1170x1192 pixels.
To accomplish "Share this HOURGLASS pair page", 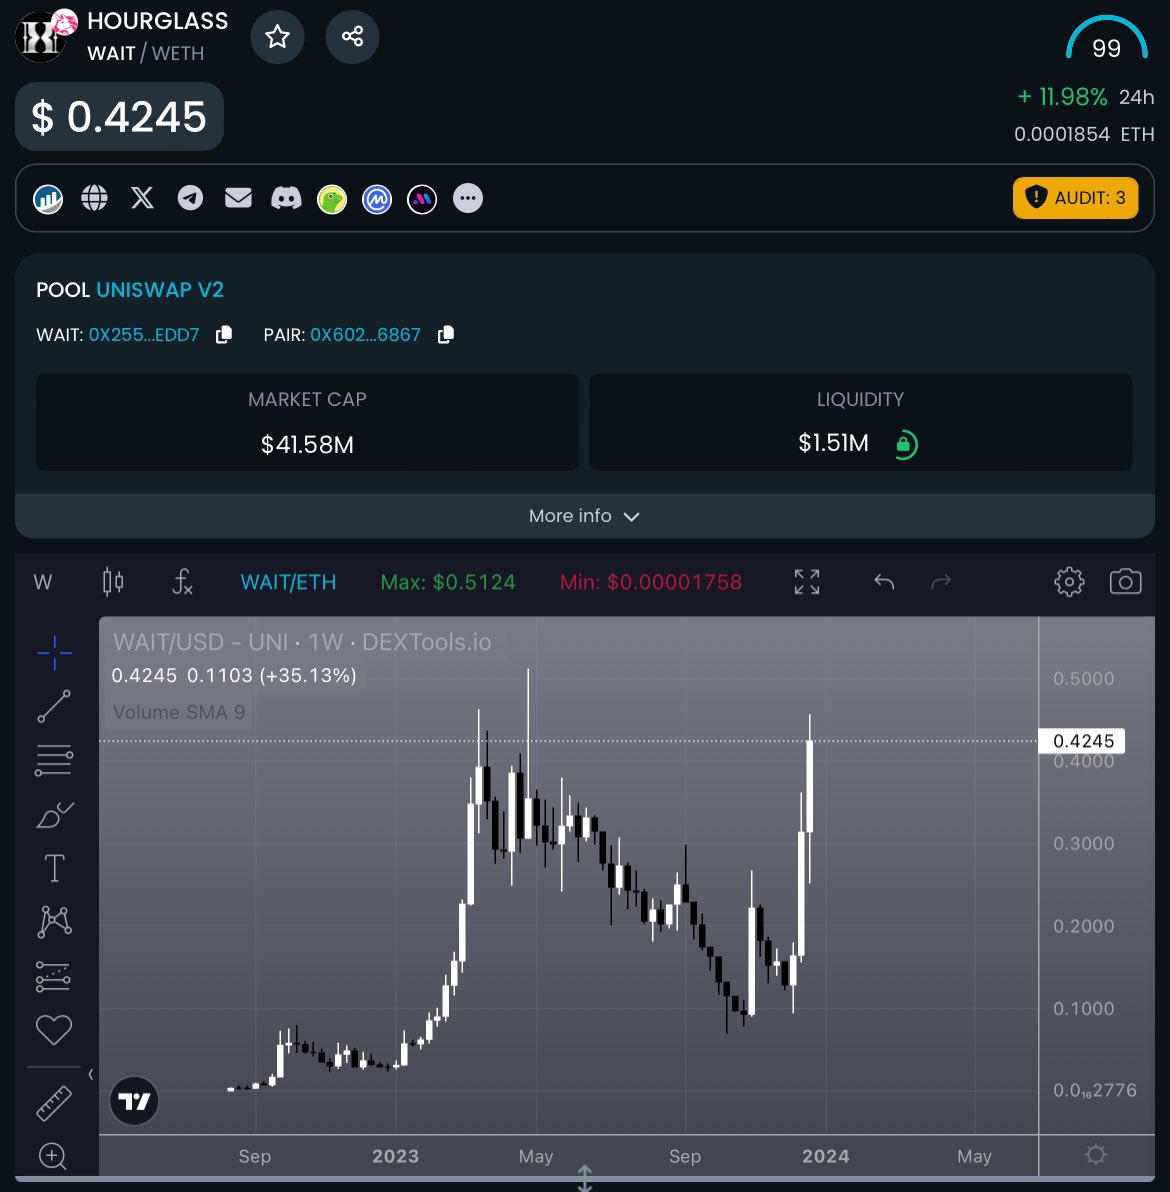I will click(x=352, y=36).
